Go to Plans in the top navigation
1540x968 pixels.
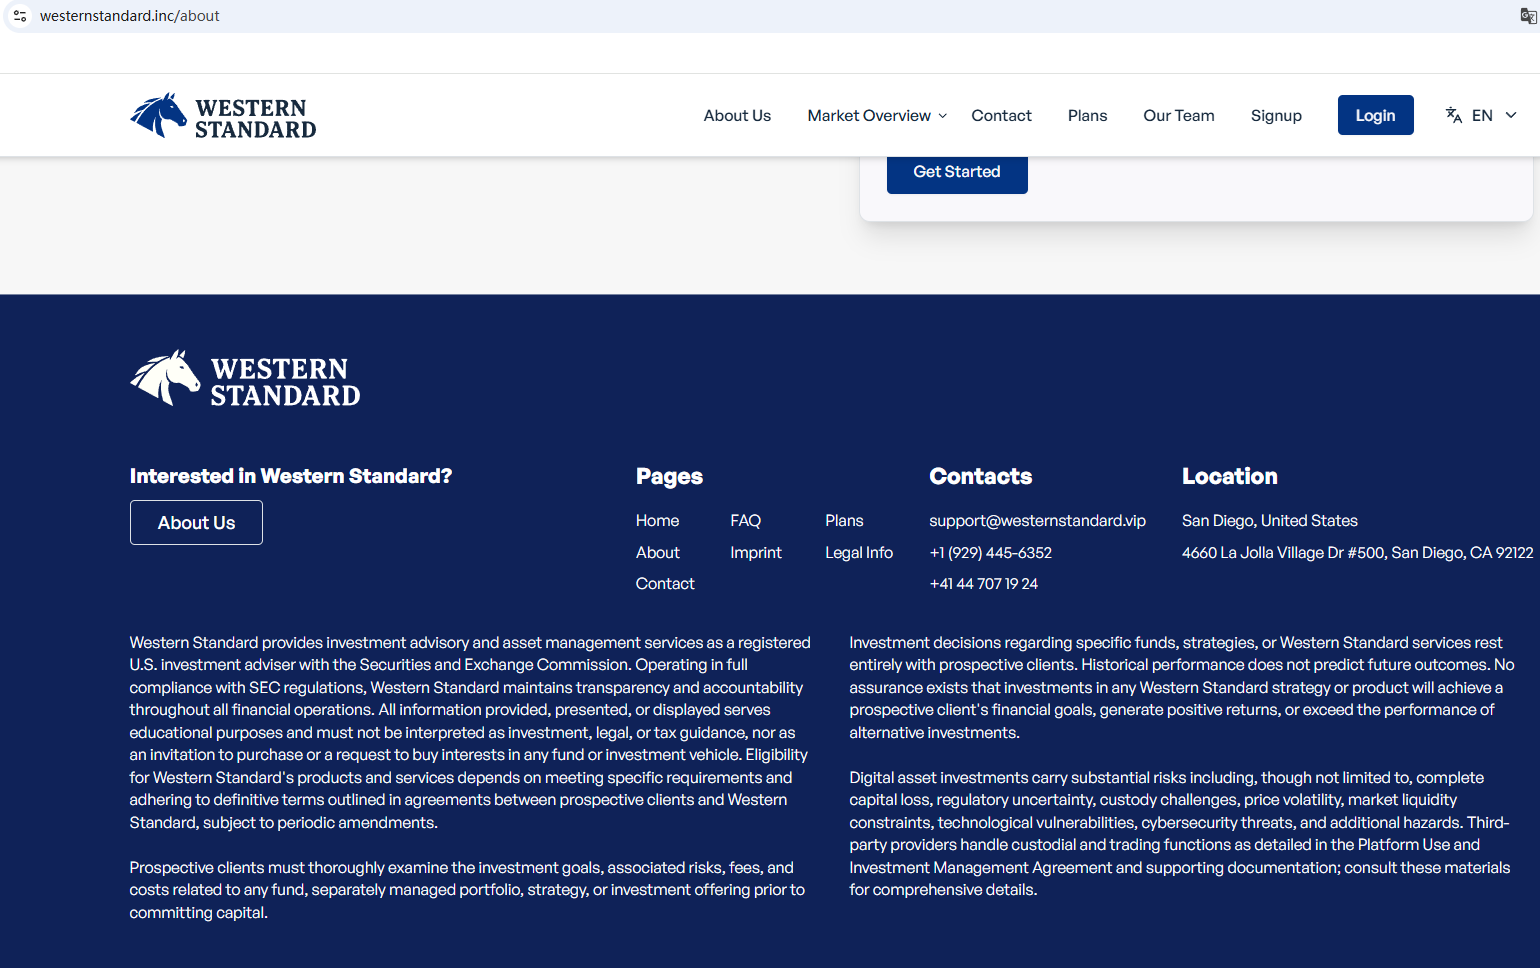(1087, 116)
